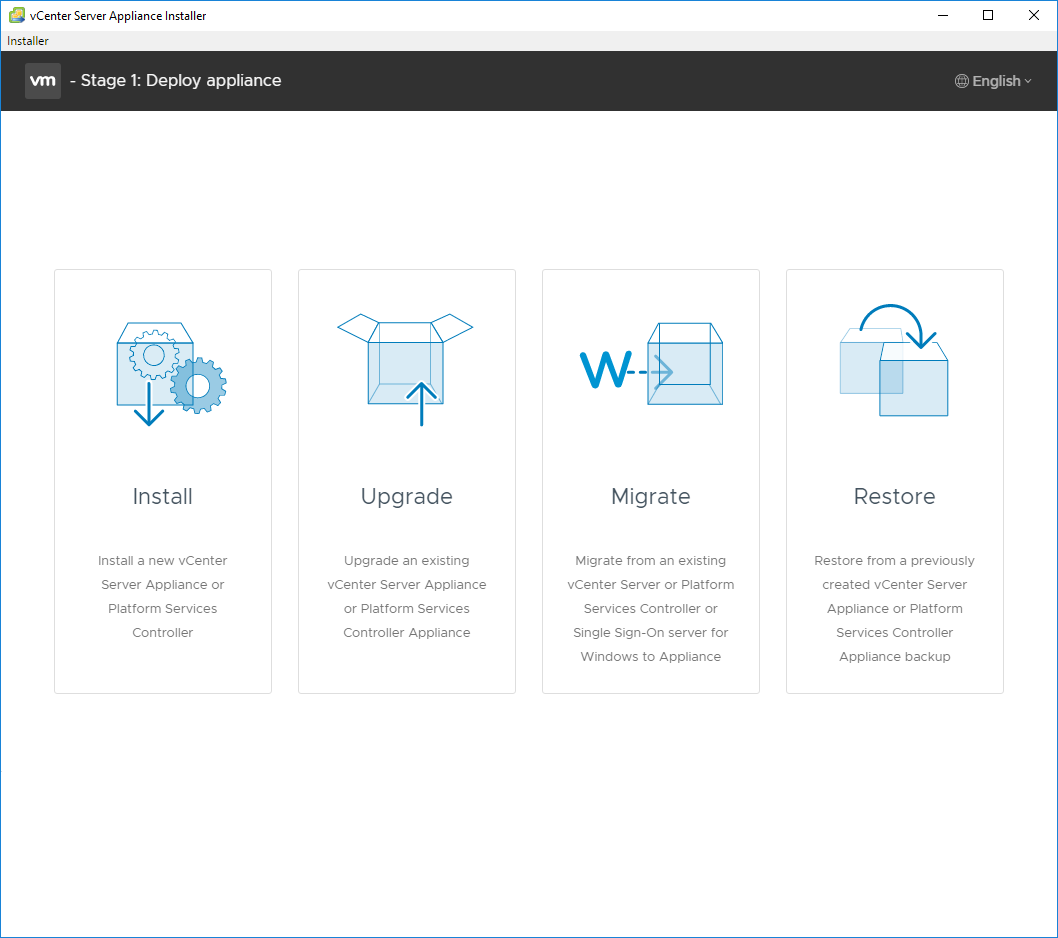Click the Migrate Windows-to-appliance icon
This screenshot has width=1058, height=938.
651,364
